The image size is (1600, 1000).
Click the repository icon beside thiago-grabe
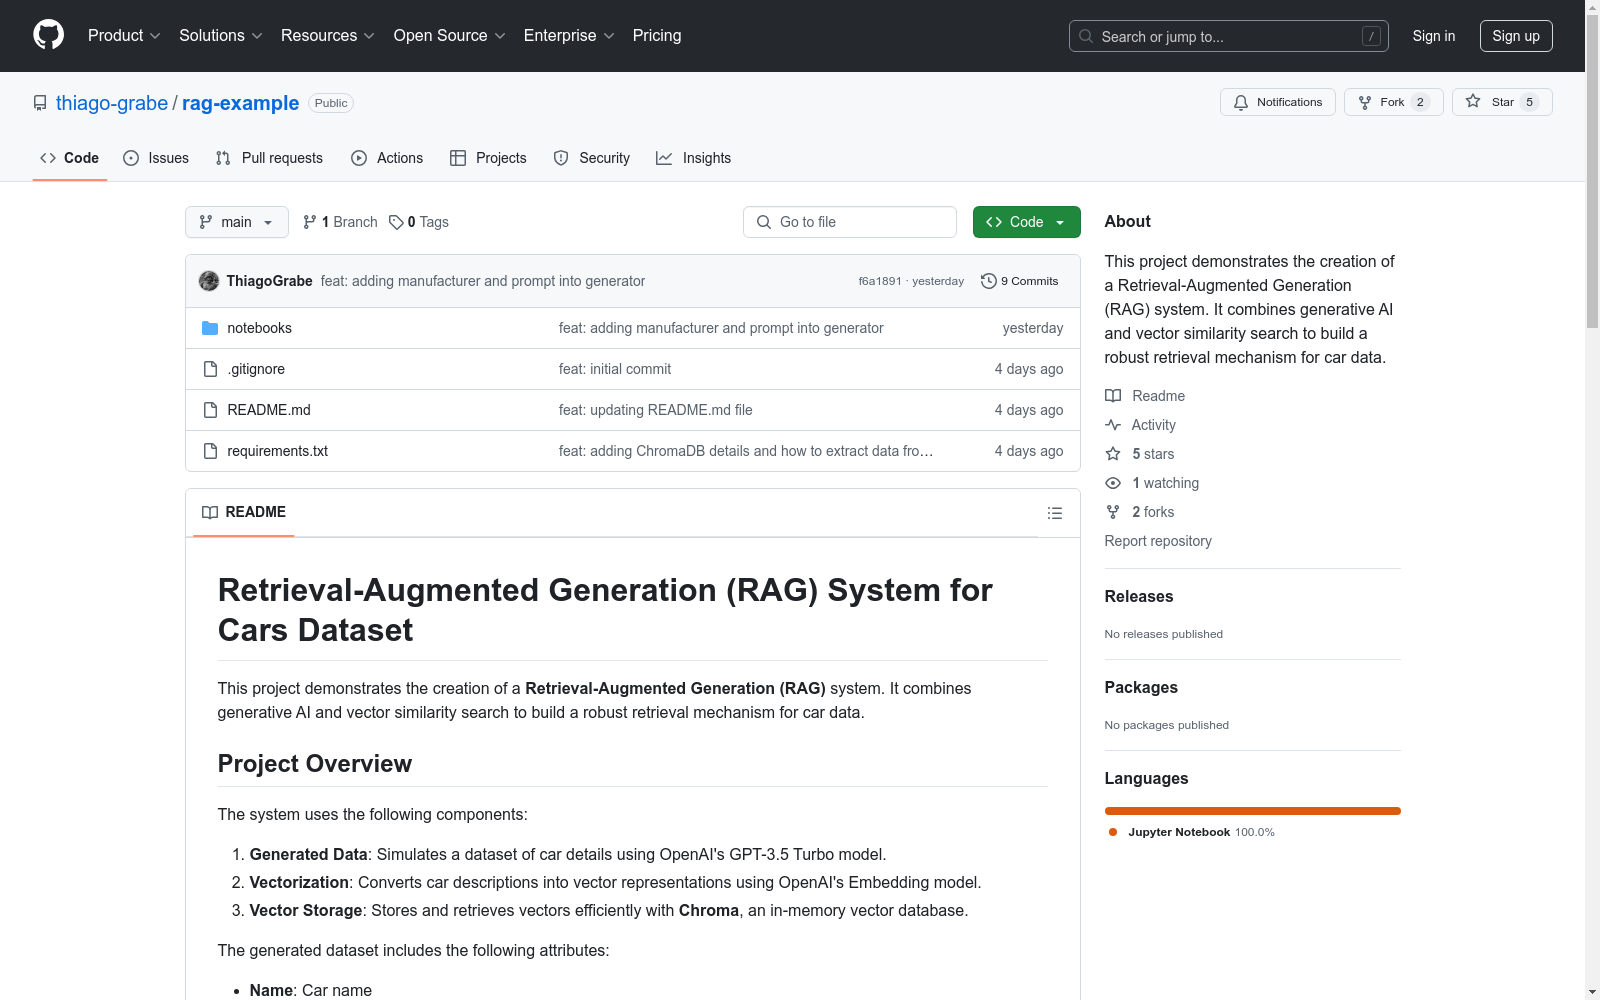(40, 103)
